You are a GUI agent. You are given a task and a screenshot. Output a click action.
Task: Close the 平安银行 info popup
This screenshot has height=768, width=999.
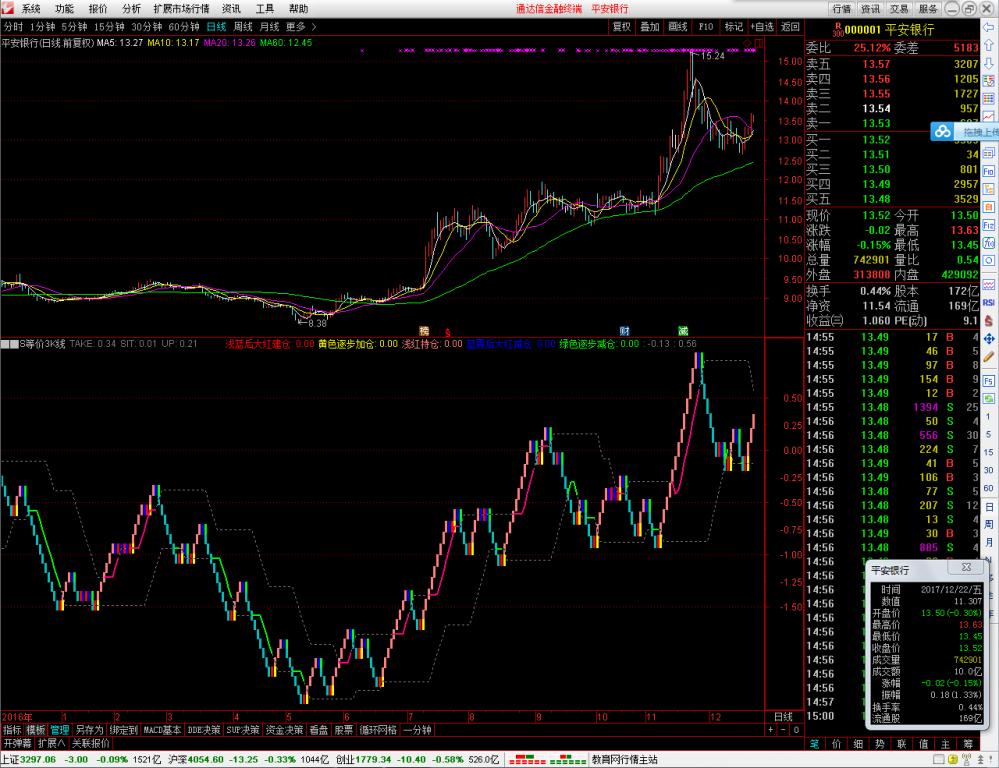[966, 567]
